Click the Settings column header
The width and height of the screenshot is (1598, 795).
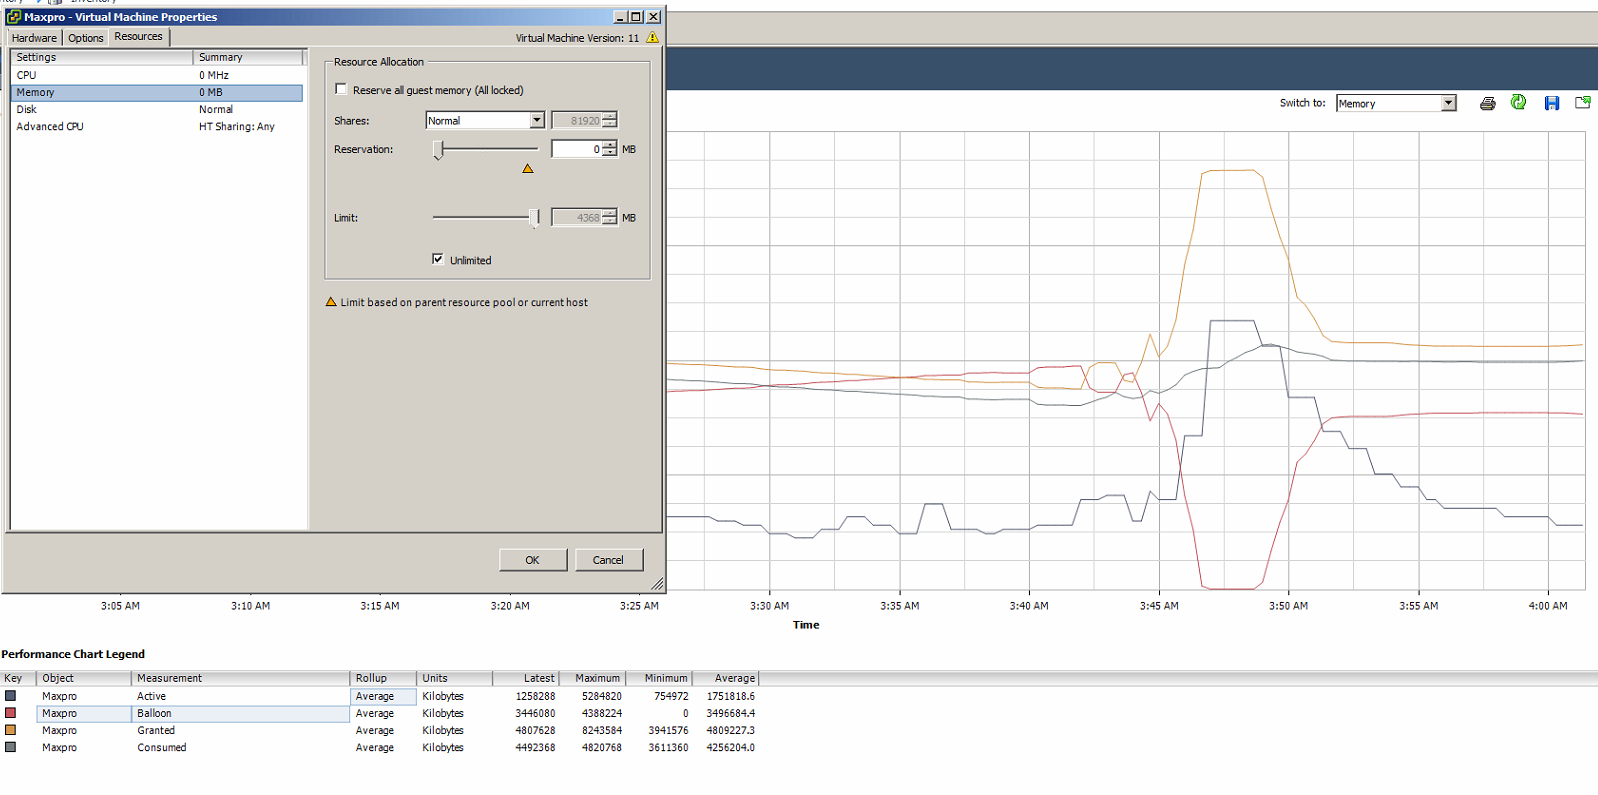point(102,57)
